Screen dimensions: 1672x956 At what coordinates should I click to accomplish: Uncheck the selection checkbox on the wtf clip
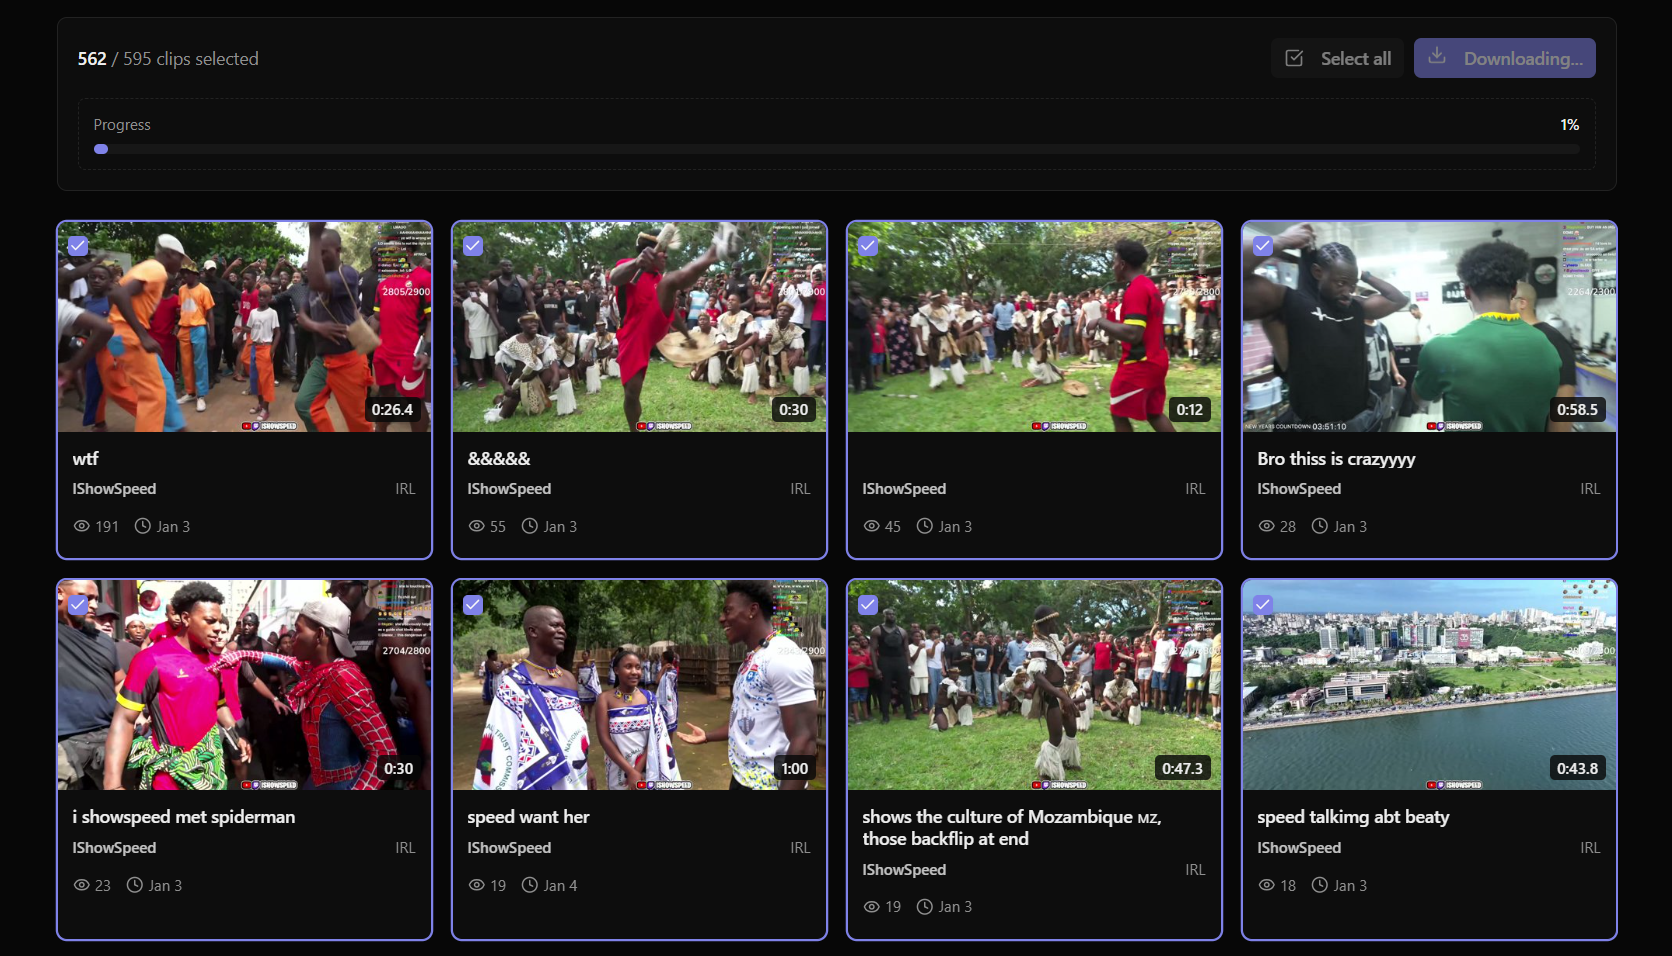tap(78, 245)
